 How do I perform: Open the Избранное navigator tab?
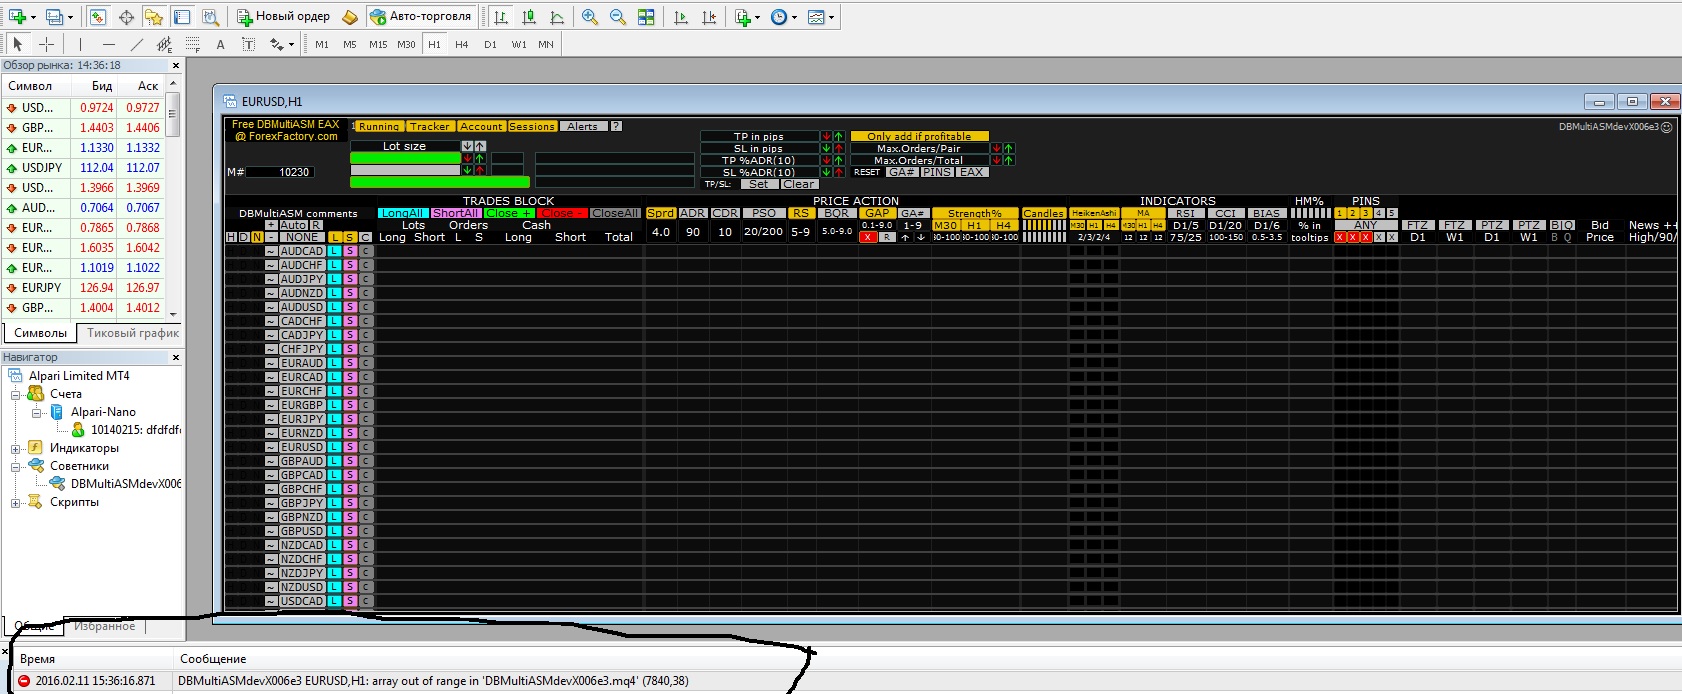(x=104, y=626)
